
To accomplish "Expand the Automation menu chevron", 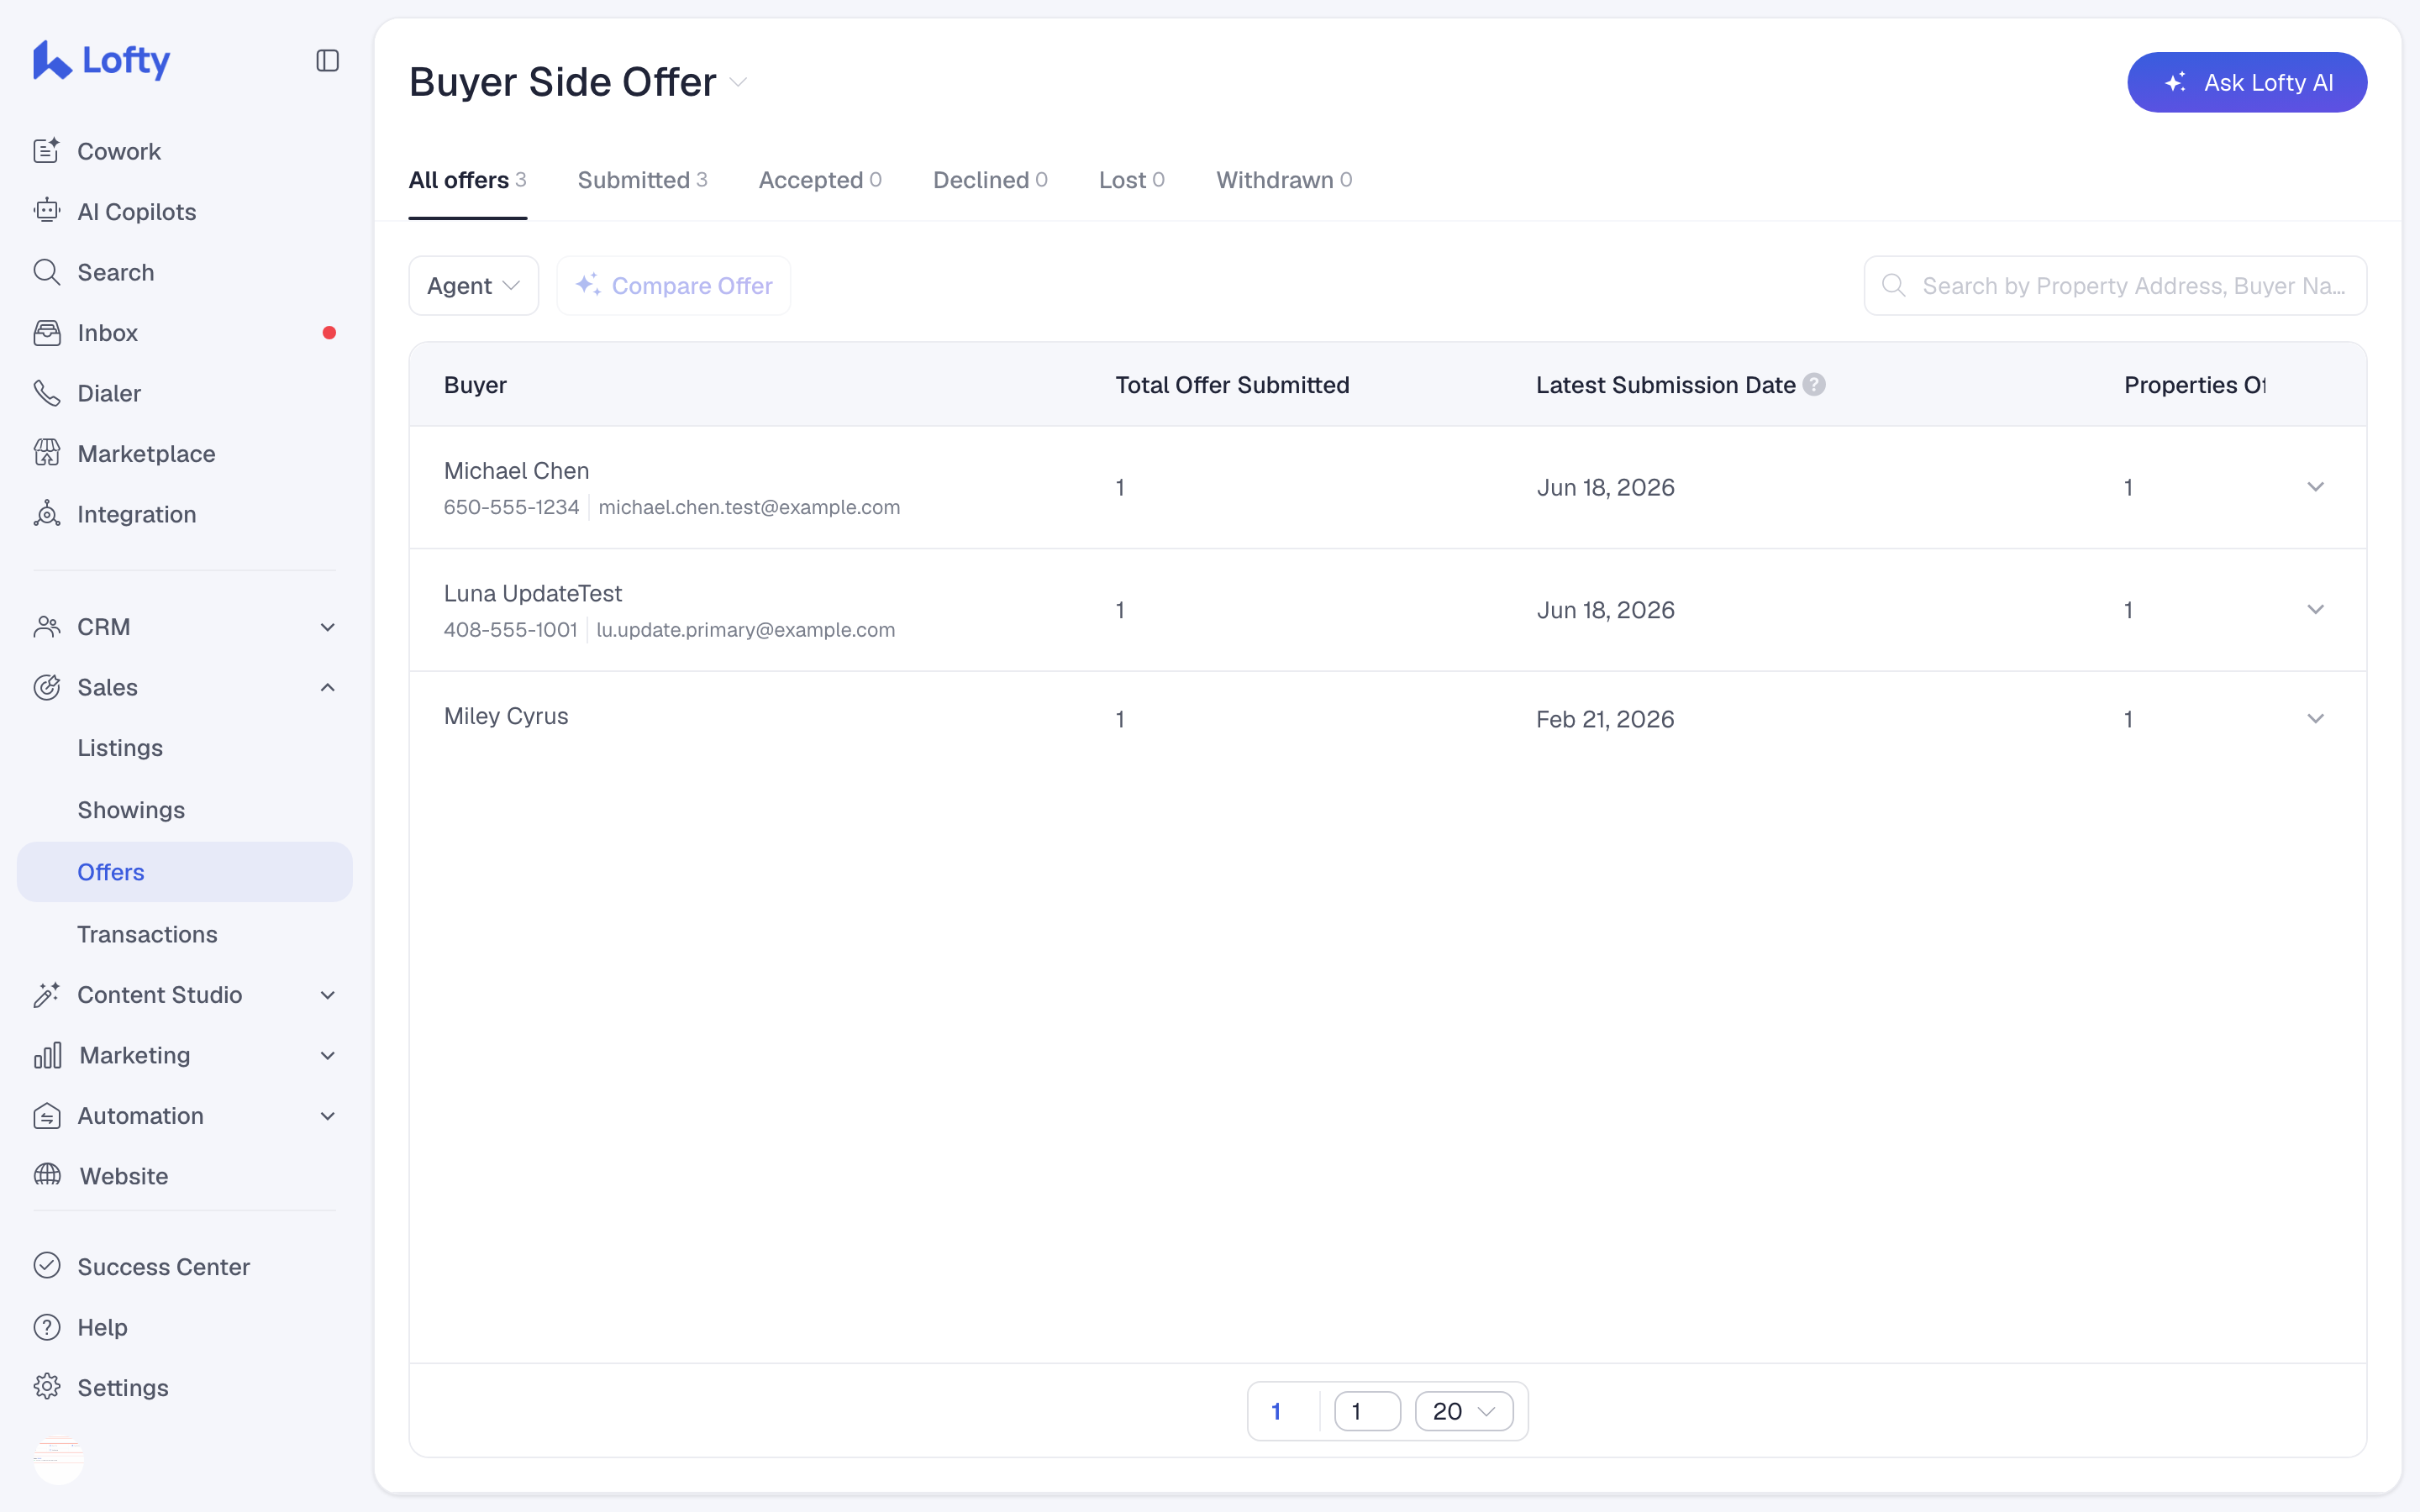I will [x=327, y=1116].
